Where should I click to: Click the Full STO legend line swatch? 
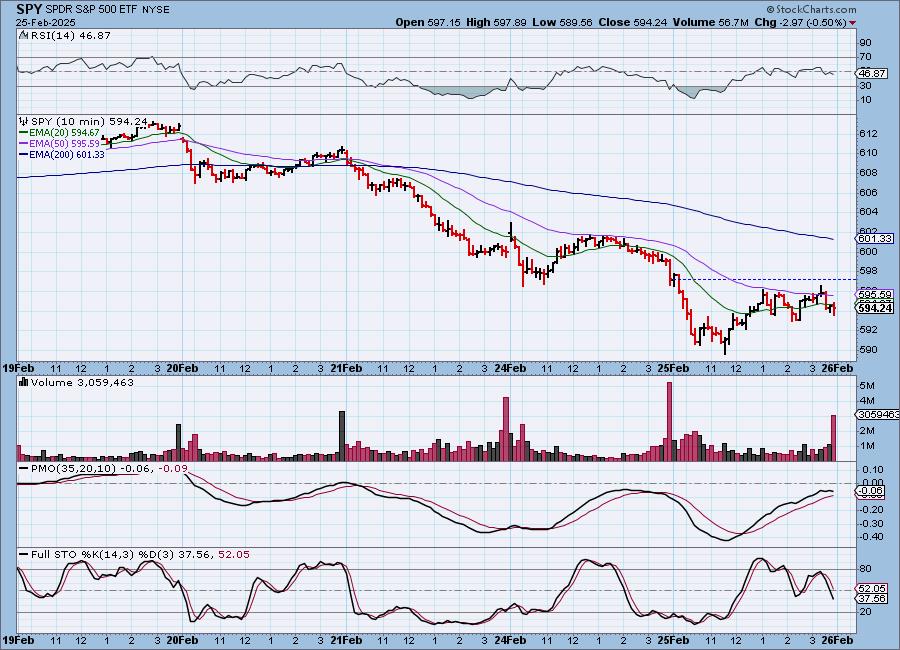click(24, 555)
